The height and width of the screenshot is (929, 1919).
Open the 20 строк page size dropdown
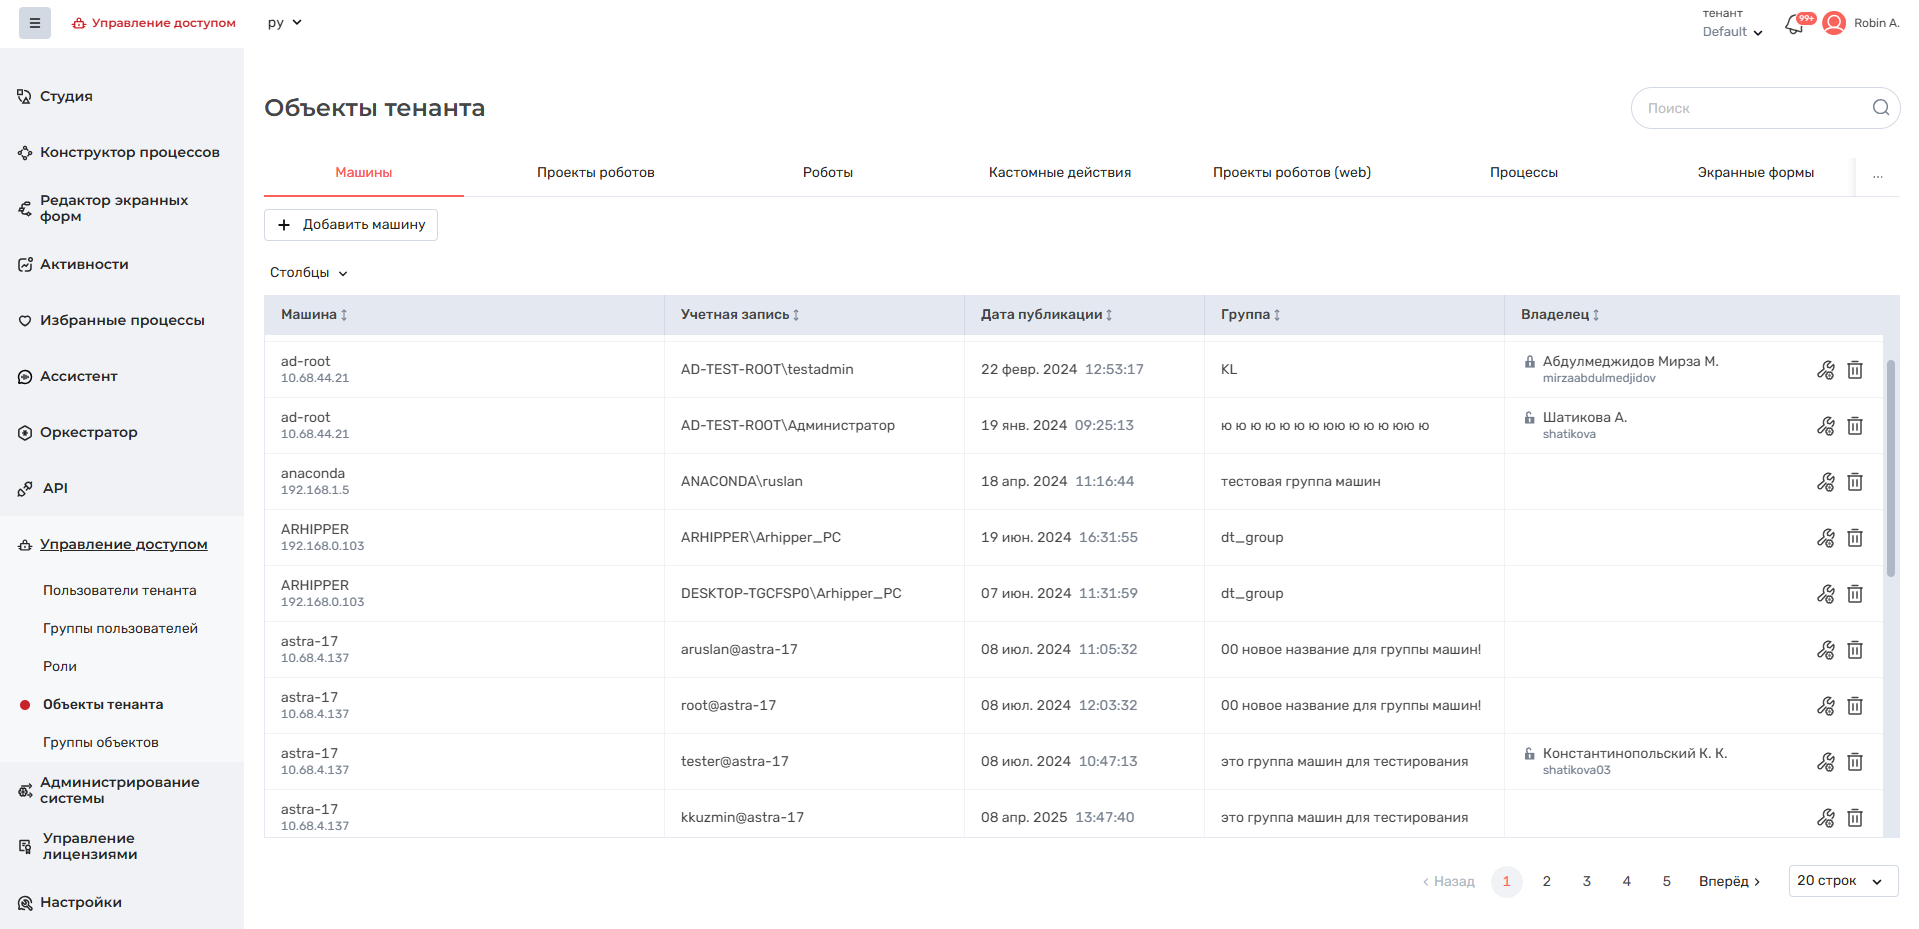coord(1842,881)
